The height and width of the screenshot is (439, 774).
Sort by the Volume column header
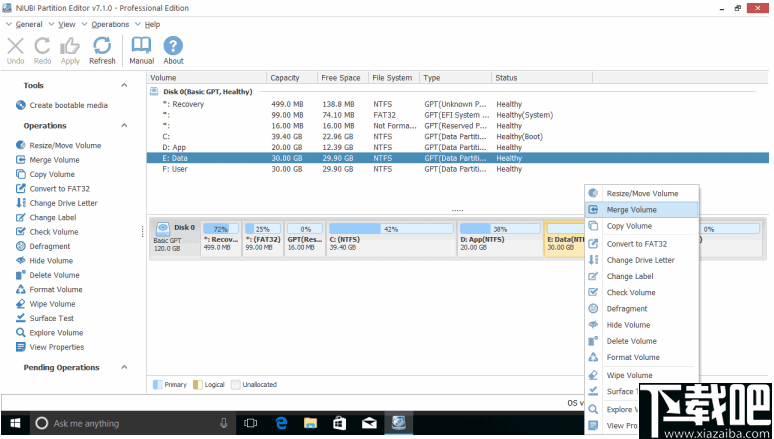[206, 78]
